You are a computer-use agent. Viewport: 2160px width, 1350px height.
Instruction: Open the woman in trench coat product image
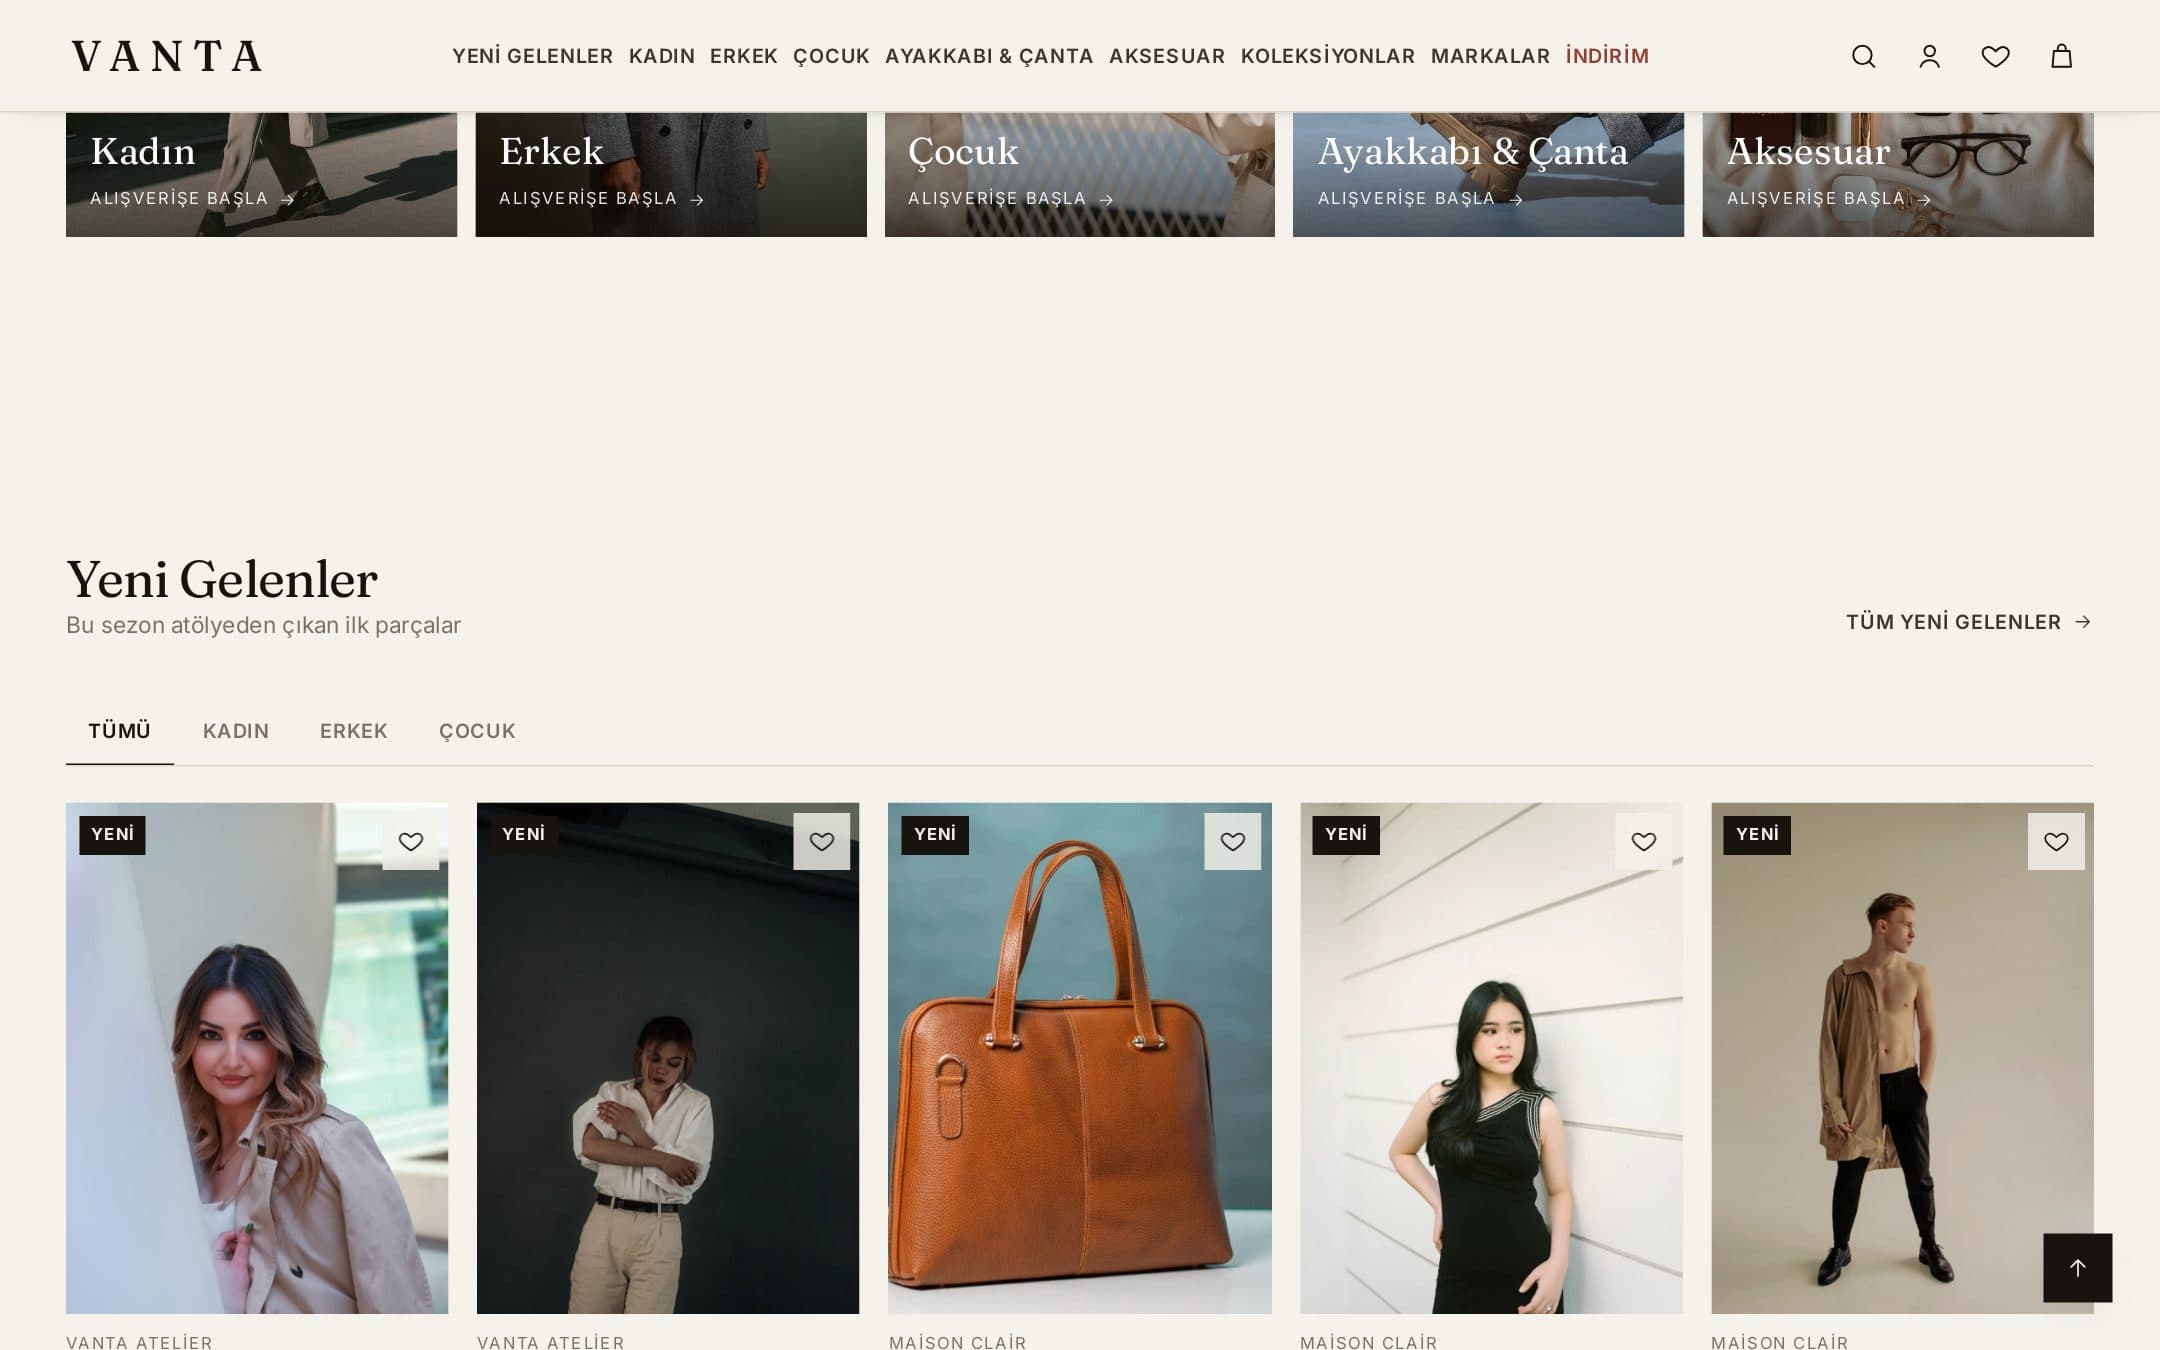(x=257, y=1058)
